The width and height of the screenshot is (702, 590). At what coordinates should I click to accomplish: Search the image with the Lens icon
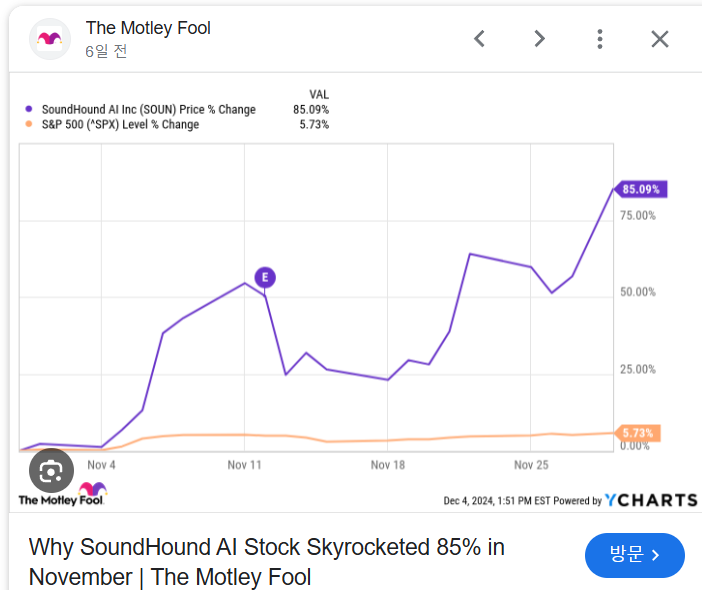tap(51, 471)
